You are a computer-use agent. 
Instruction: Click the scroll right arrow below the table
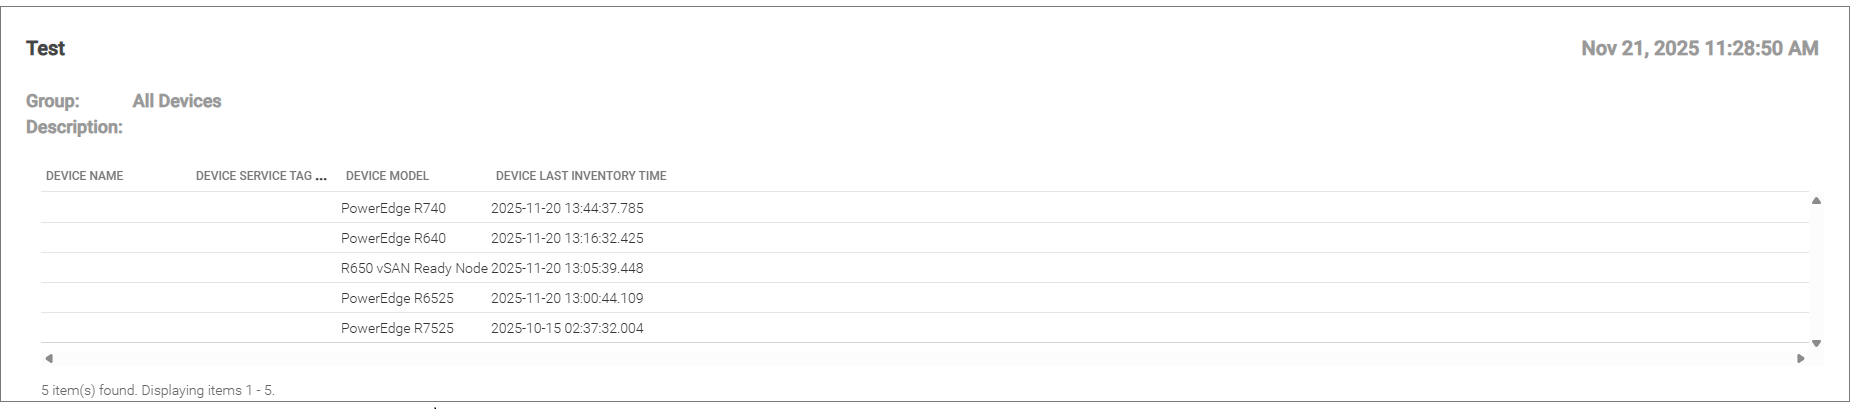(x=1801, y=358)
